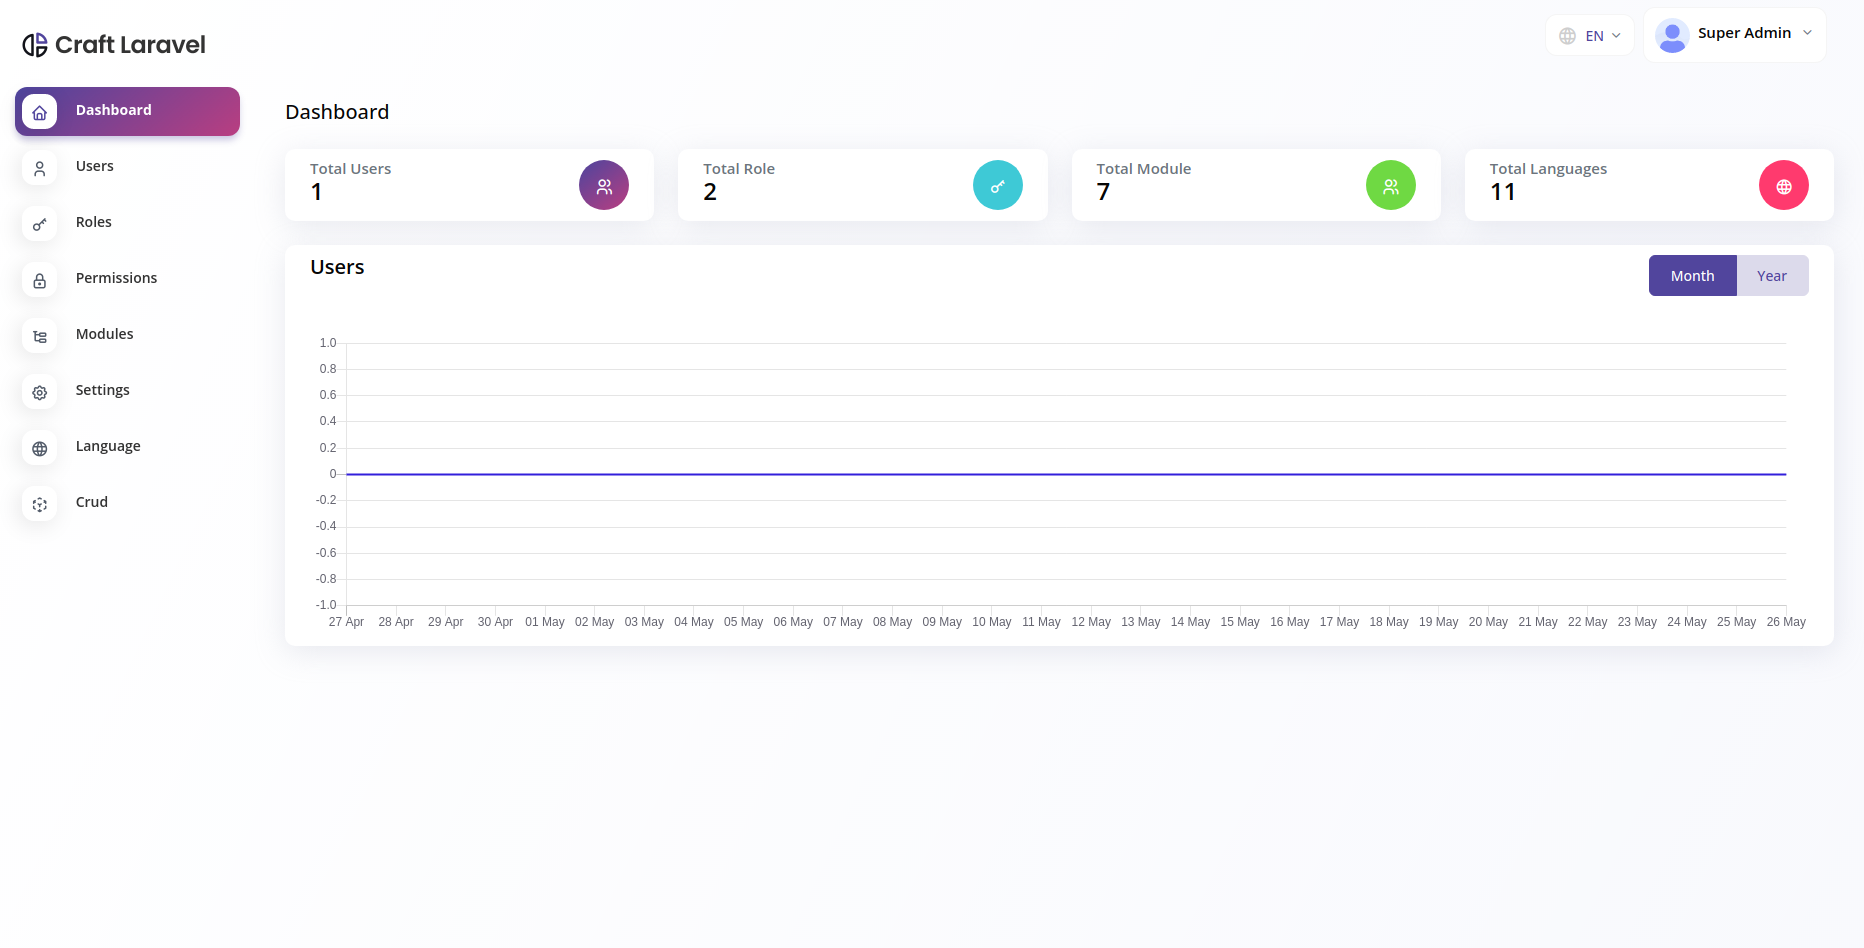Click the Craft Laravel logo link
This screenshot has width=1864, height=948.
114,45
